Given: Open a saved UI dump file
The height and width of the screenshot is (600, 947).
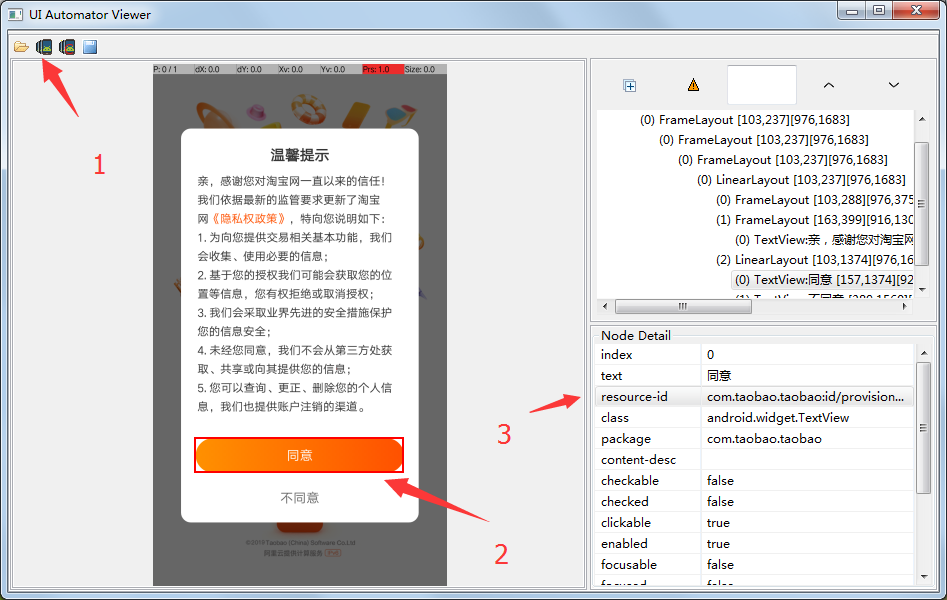Looking at the screenshot, I should [21, 47].
